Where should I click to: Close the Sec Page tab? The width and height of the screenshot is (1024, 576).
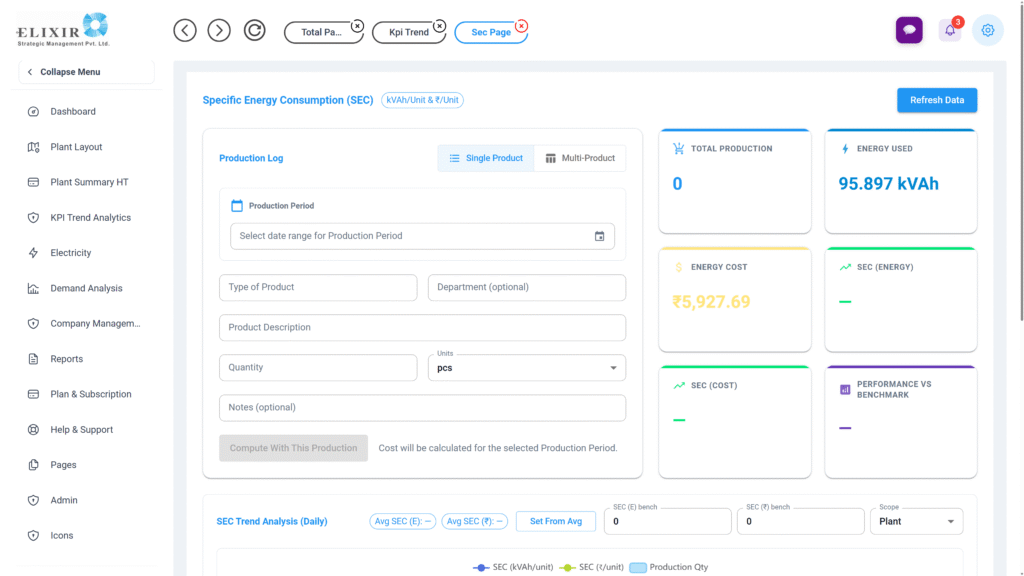pos(521,26)
